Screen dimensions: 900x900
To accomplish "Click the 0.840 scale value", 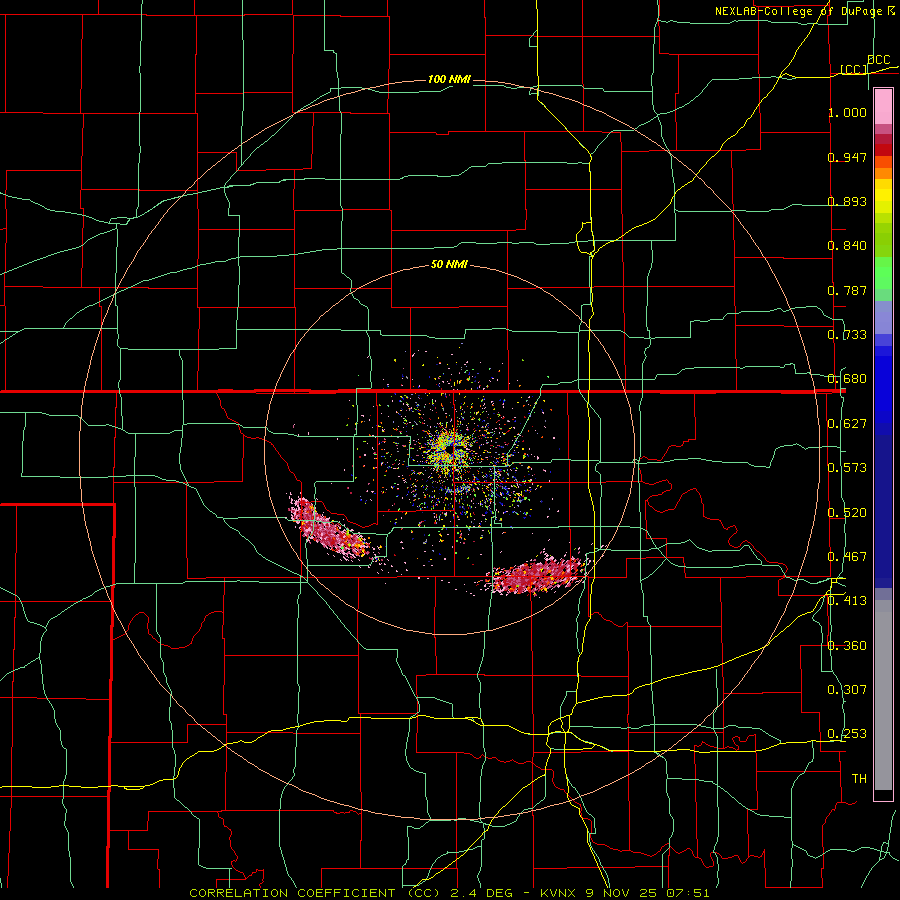I will click(x=847, y=246).
